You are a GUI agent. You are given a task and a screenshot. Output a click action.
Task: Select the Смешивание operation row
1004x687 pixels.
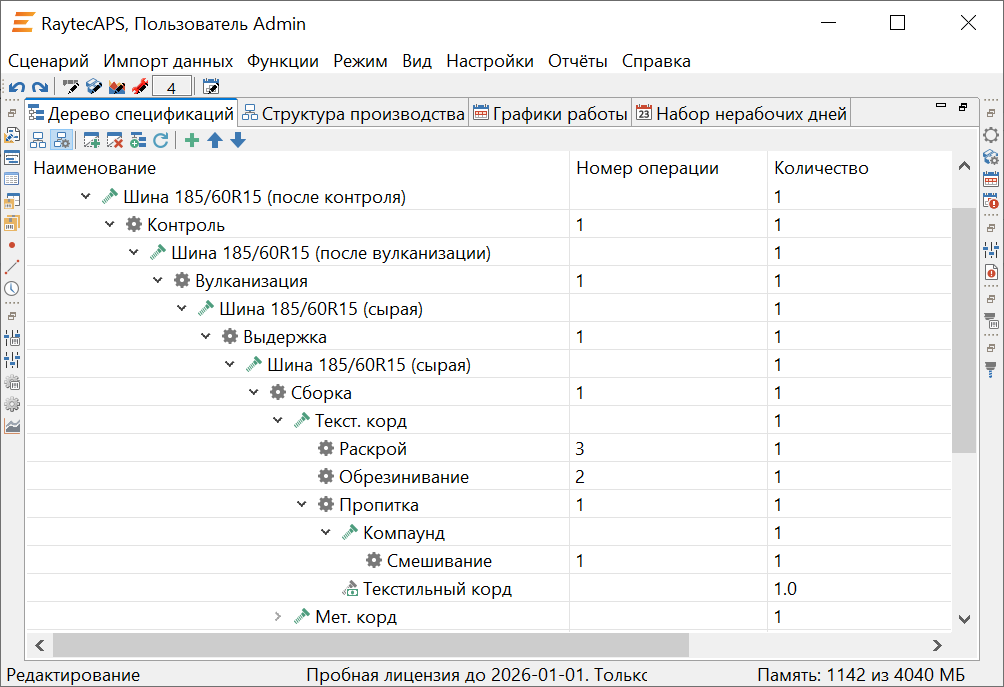(489, 561)
